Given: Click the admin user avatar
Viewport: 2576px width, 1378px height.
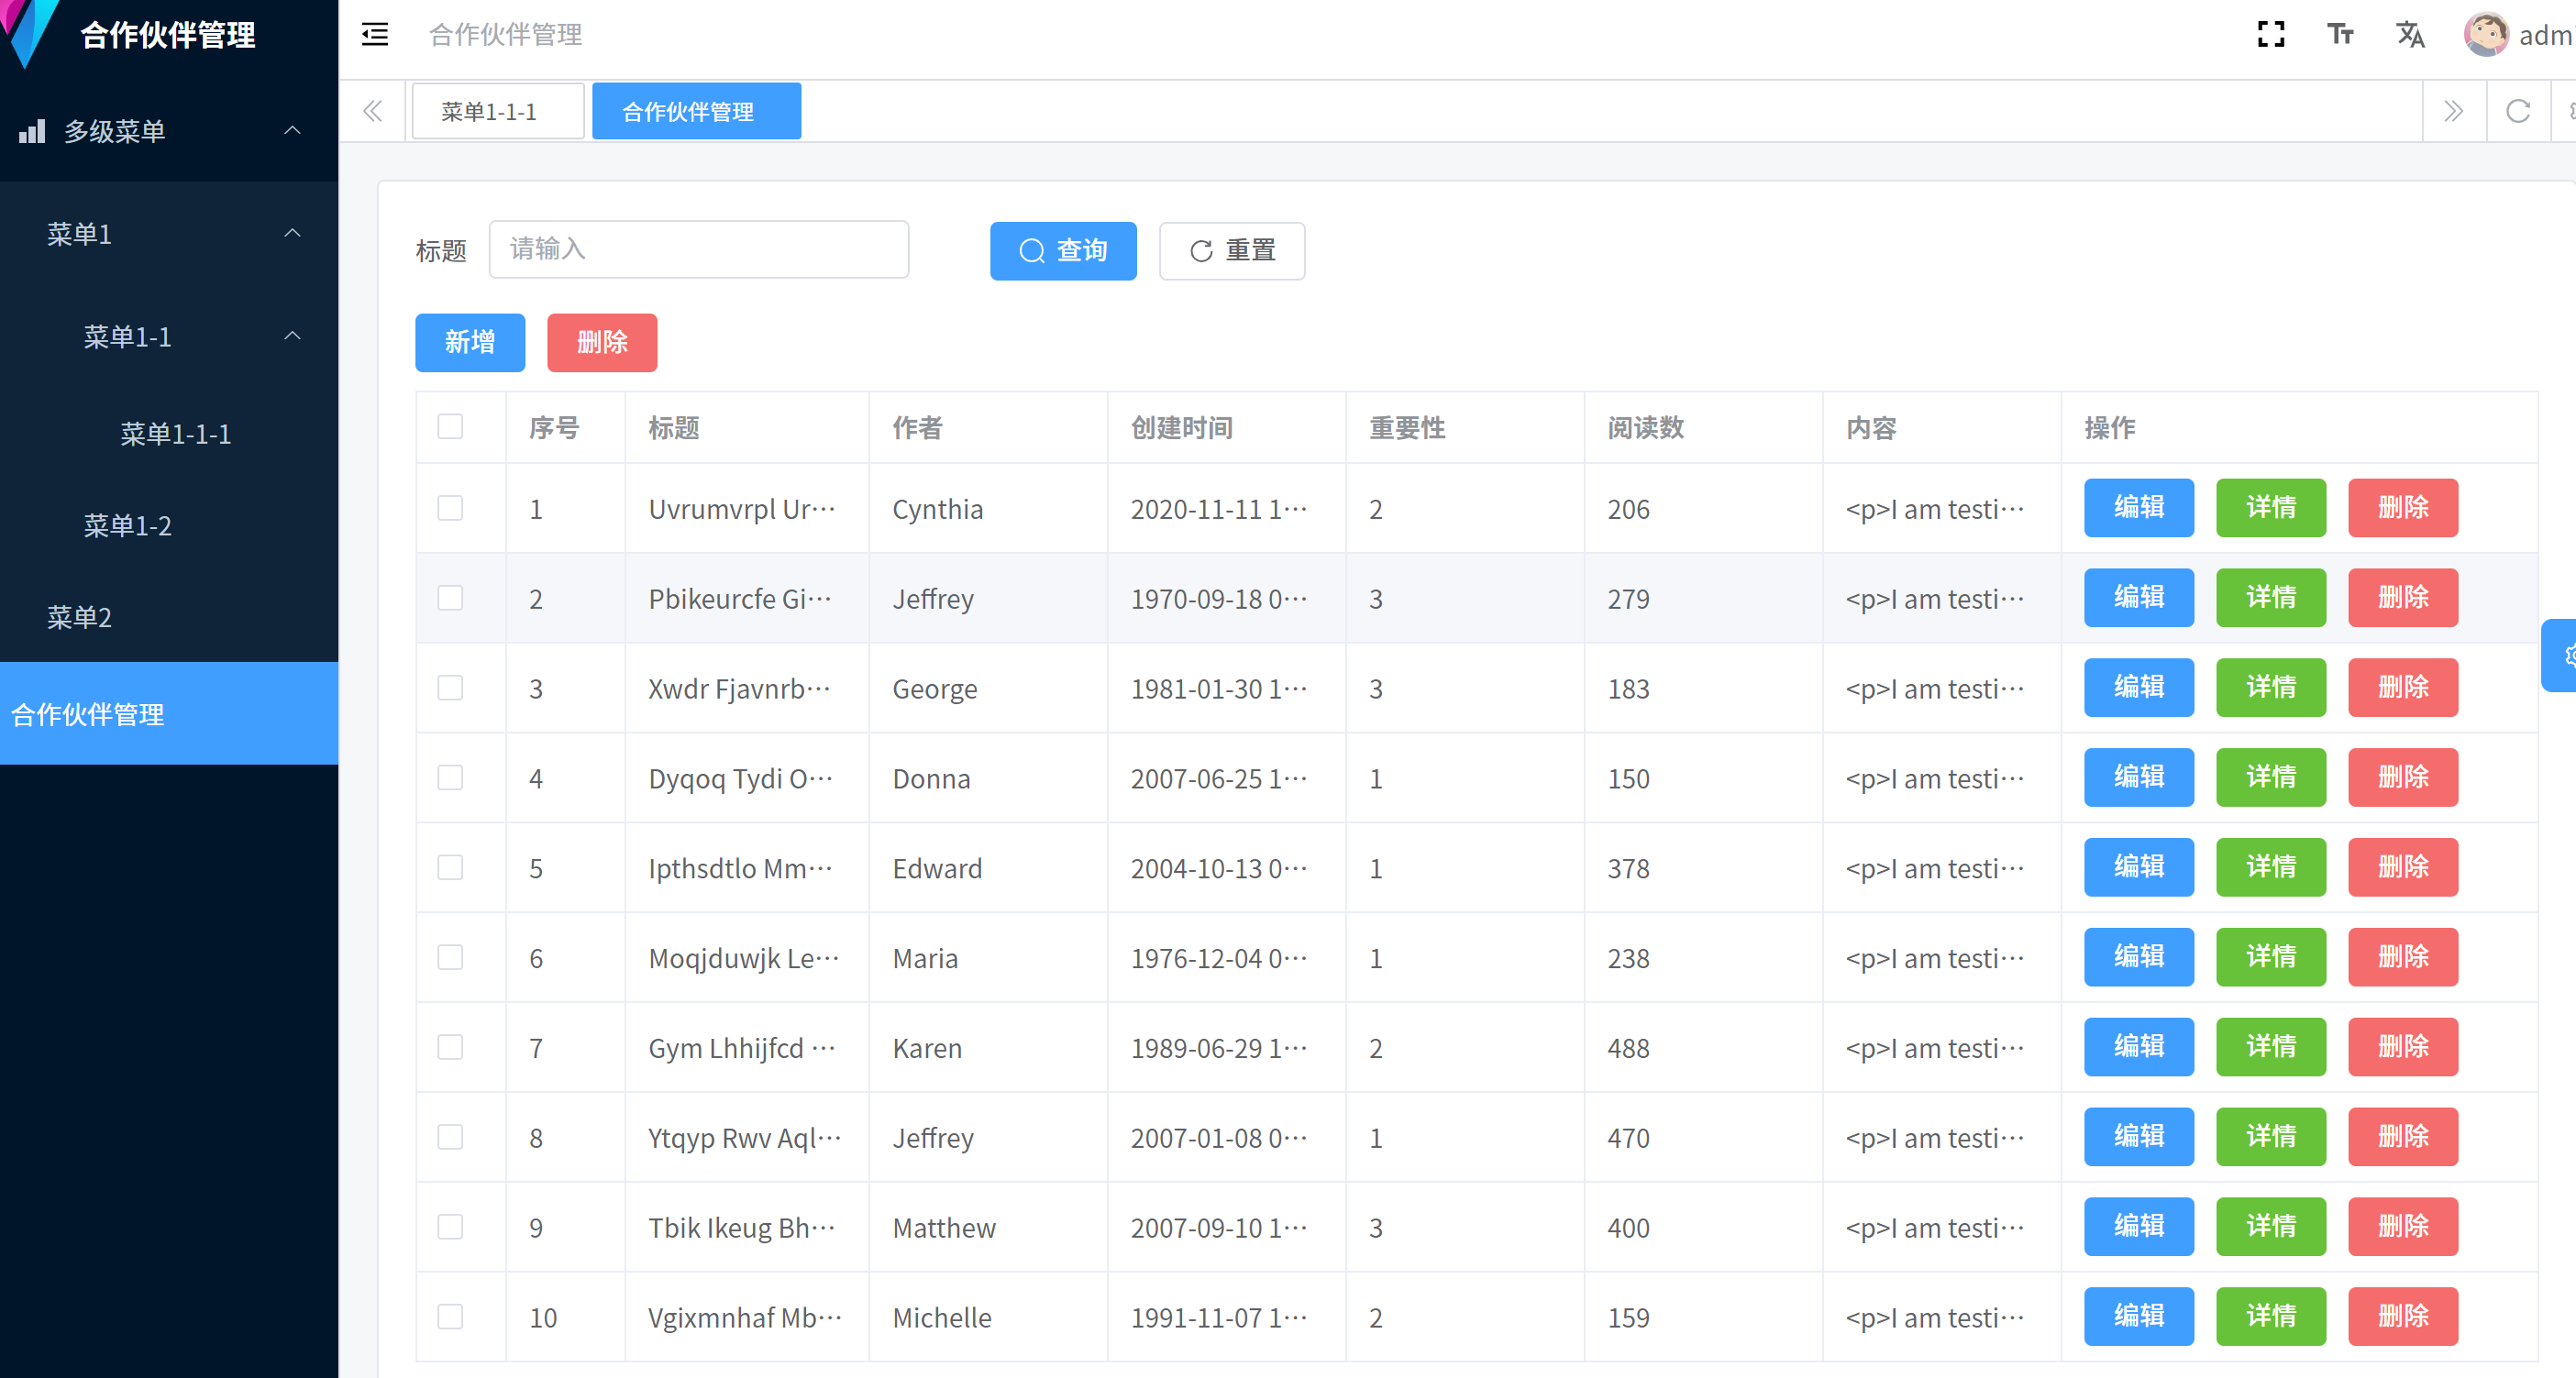Looking at the screenshot, I should [x=2485, y=35].
